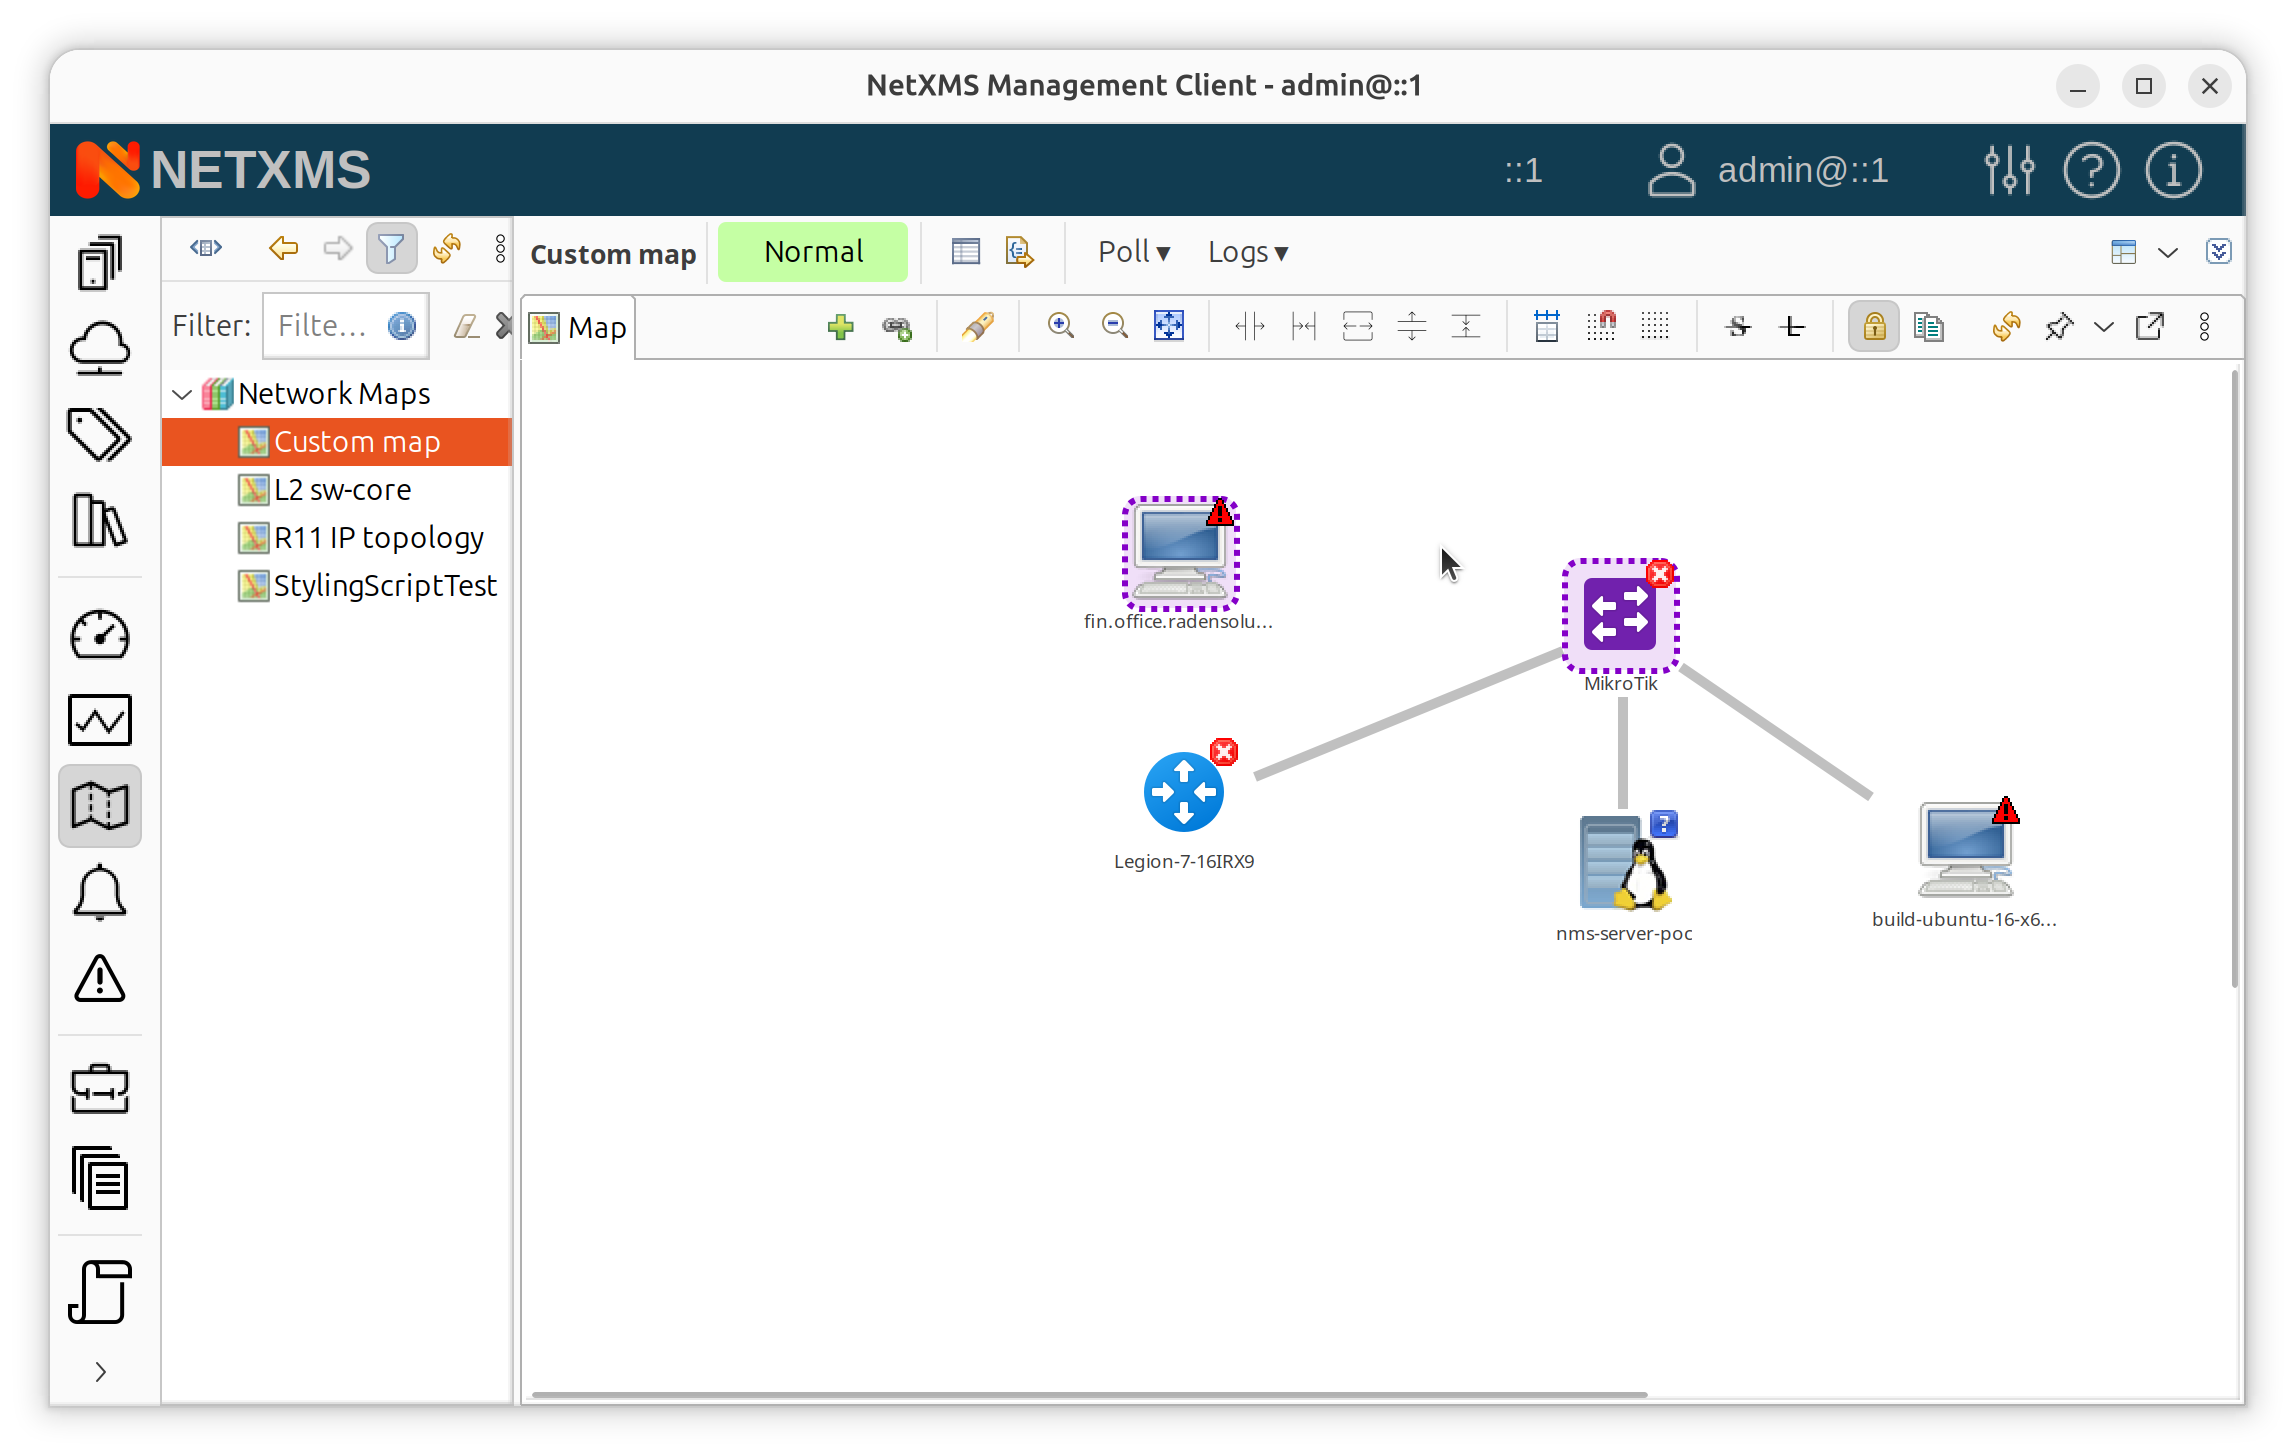Toggle snap to grid icon
This screenshot has height=1456, width=2296.
click(1601, 327)
